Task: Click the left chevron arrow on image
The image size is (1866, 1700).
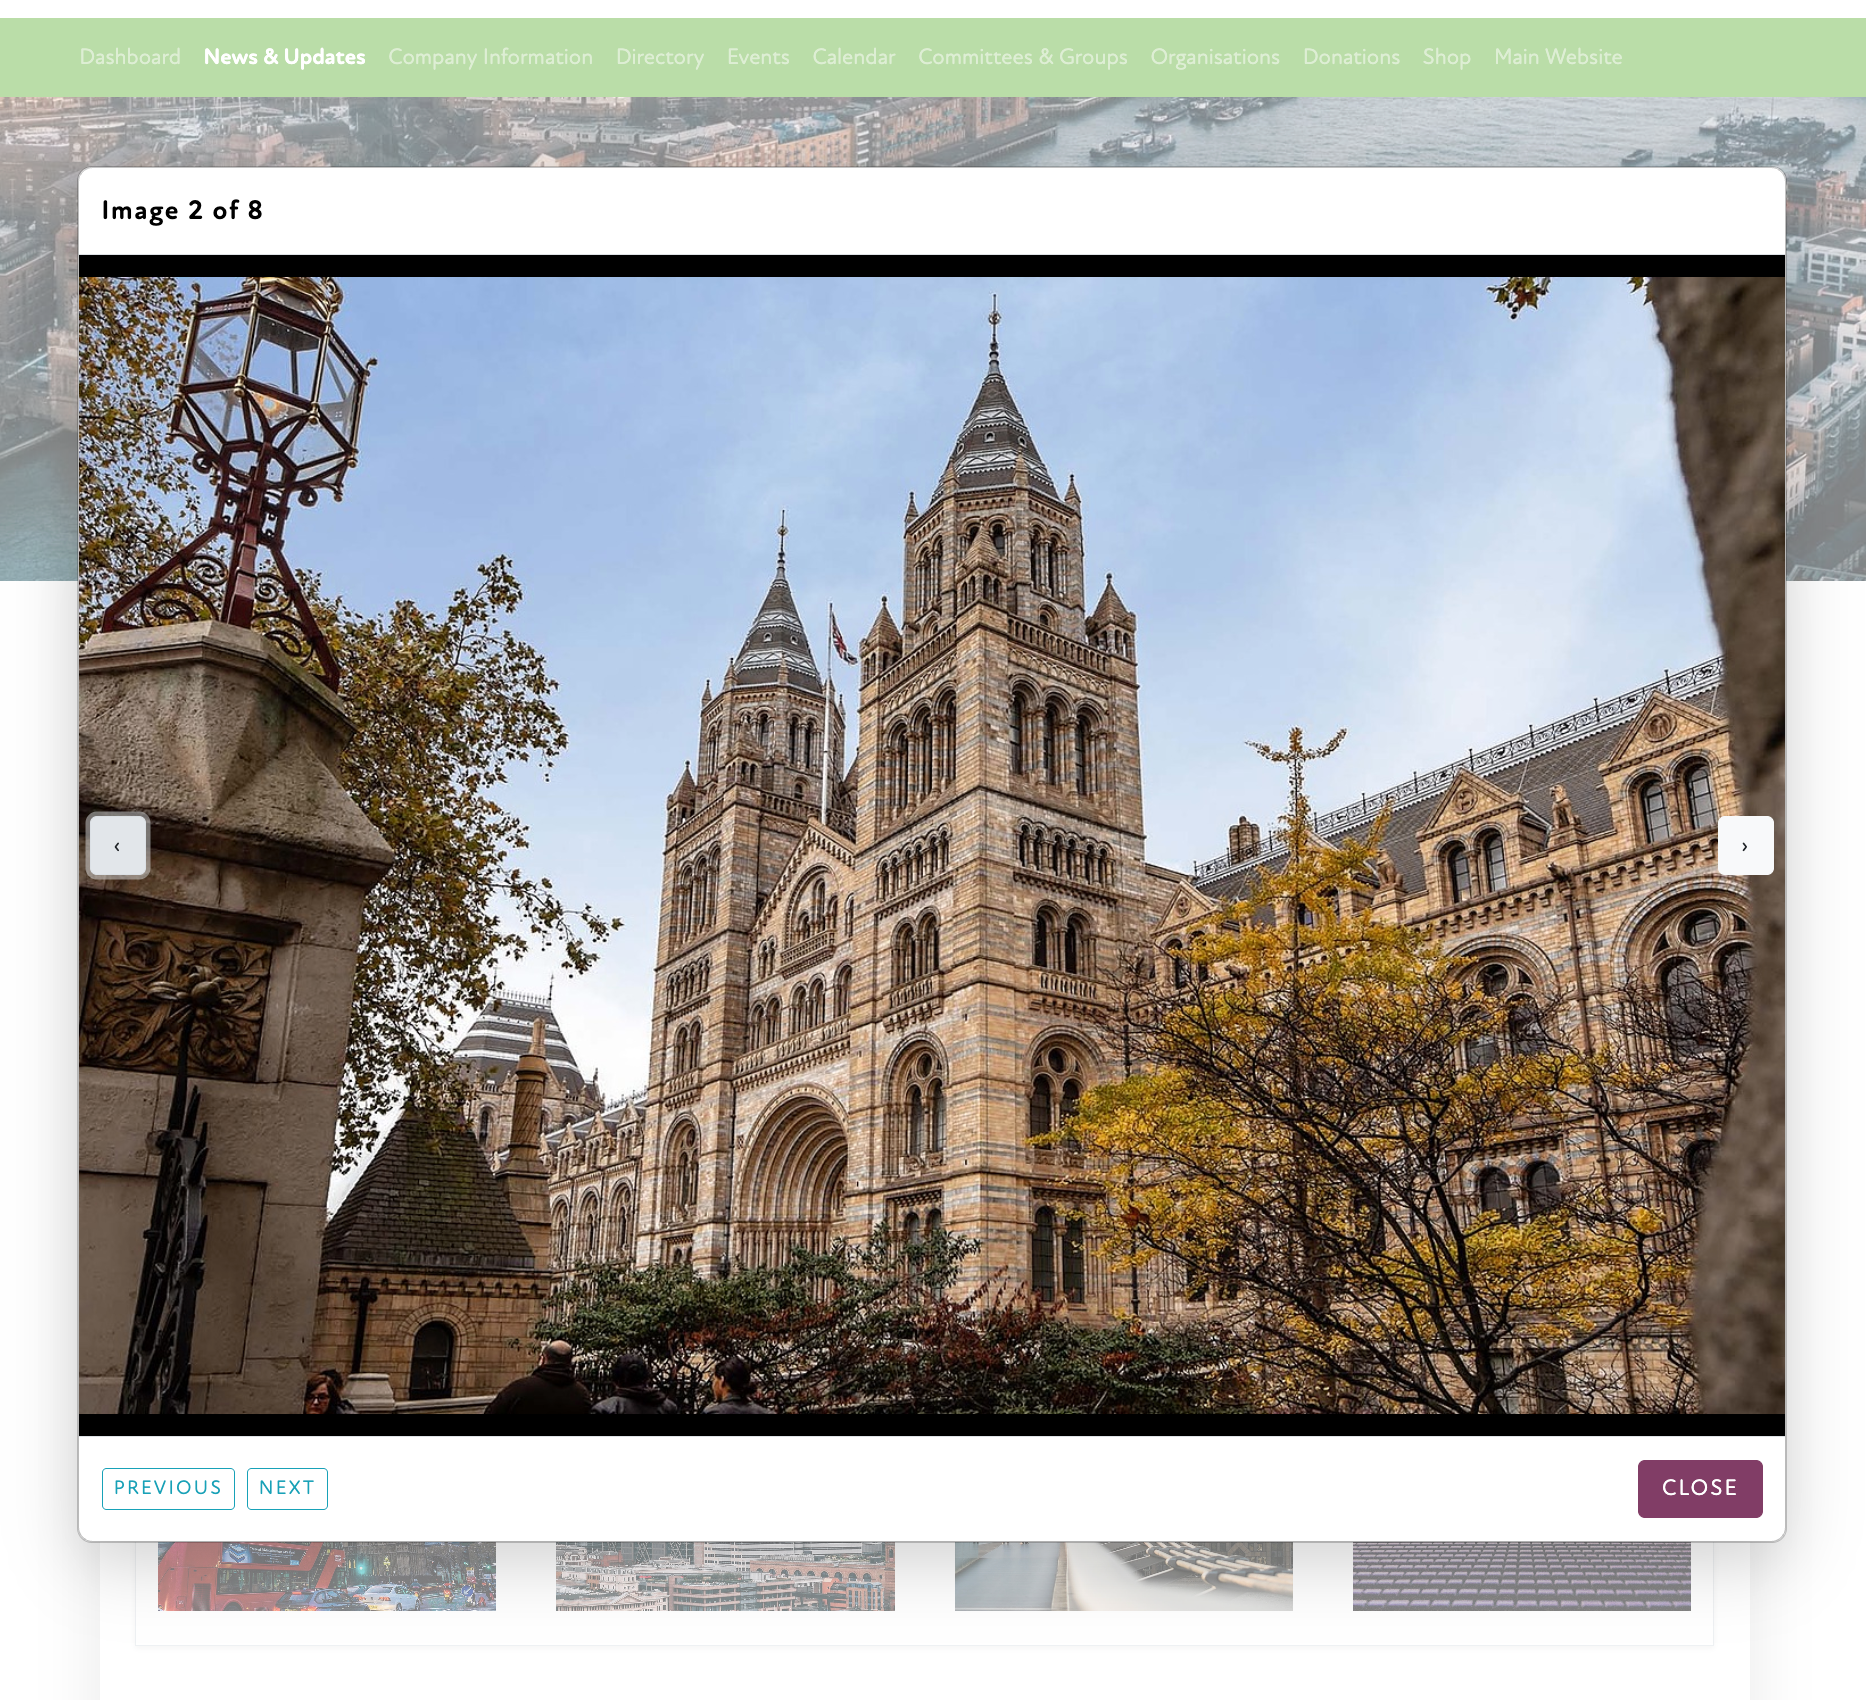Action: (118, 846)
